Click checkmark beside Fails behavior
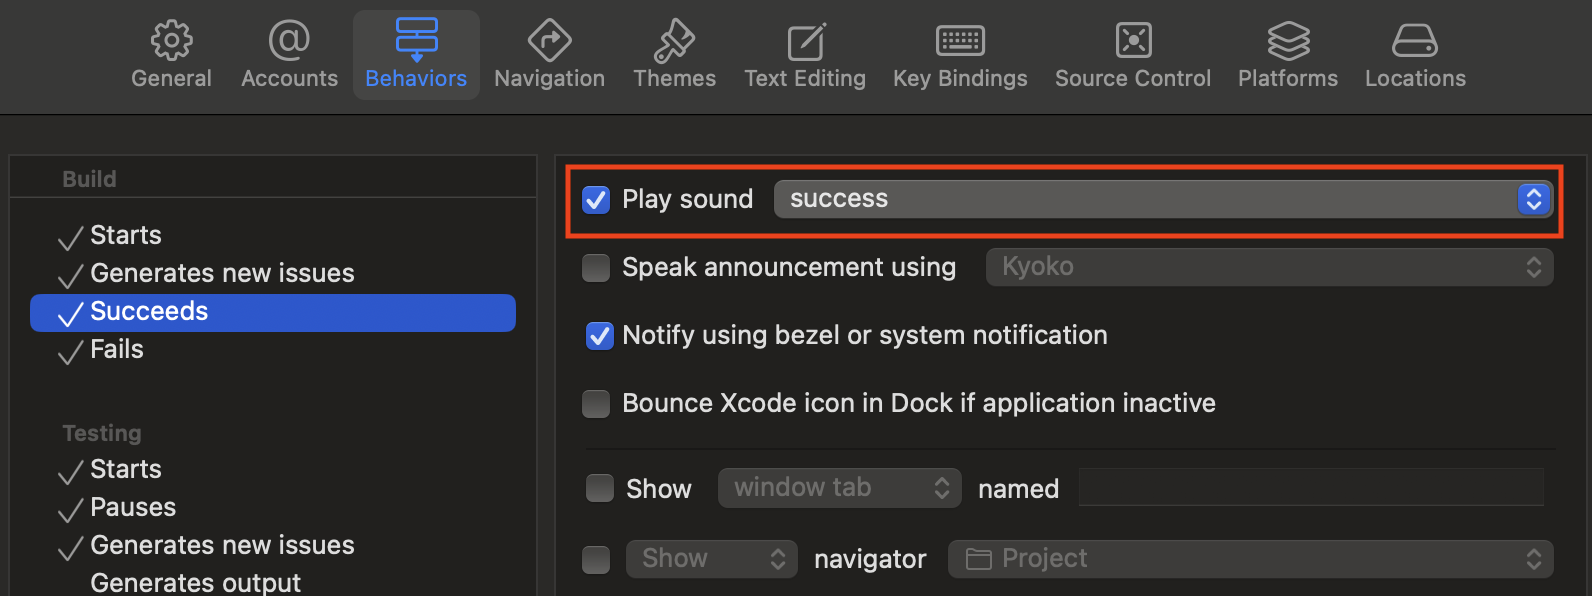The width and height of the screenshot is (1592, 596). [70, 351]
